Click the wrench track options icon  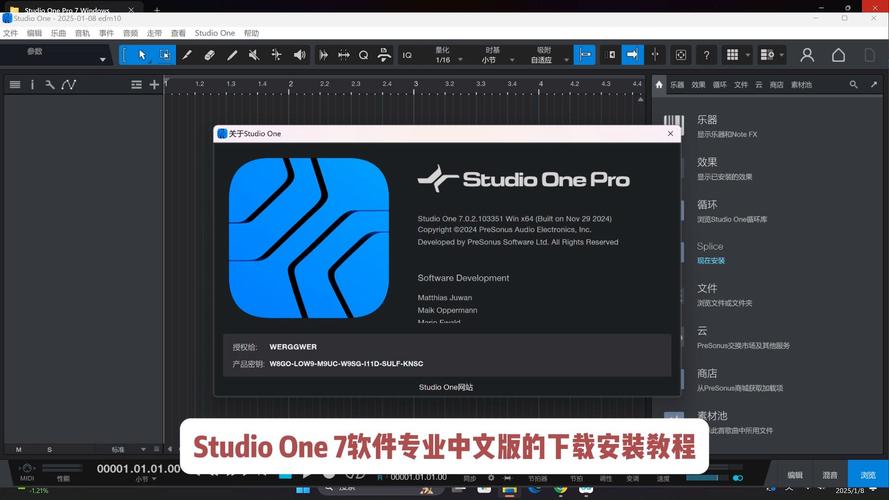50,84
